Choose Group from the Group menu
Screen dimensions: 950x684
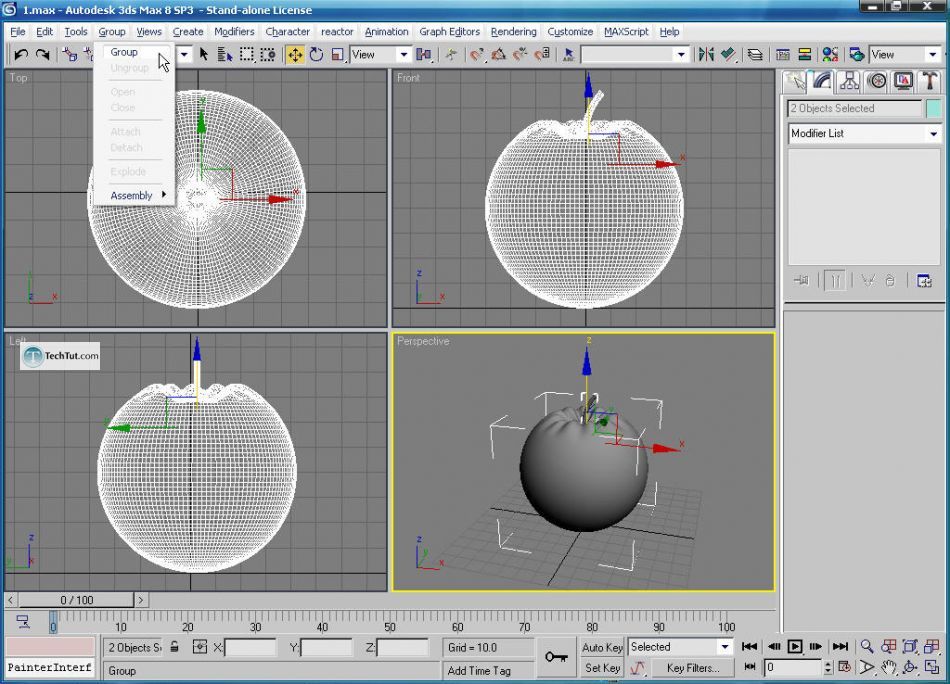pyautogui.click(x=124, y=52)
